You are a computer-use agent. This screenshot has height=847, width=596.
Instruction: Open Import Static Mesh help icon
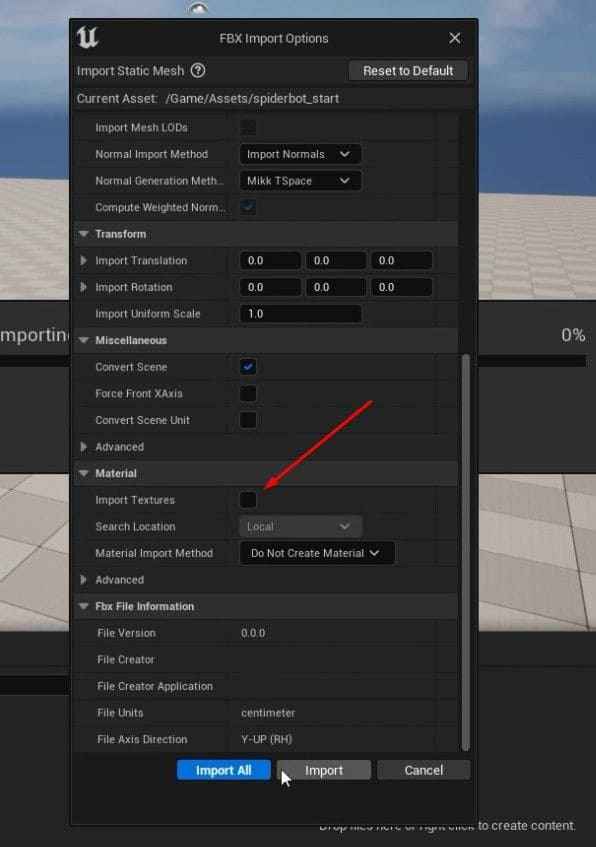(x=198, y=70)
